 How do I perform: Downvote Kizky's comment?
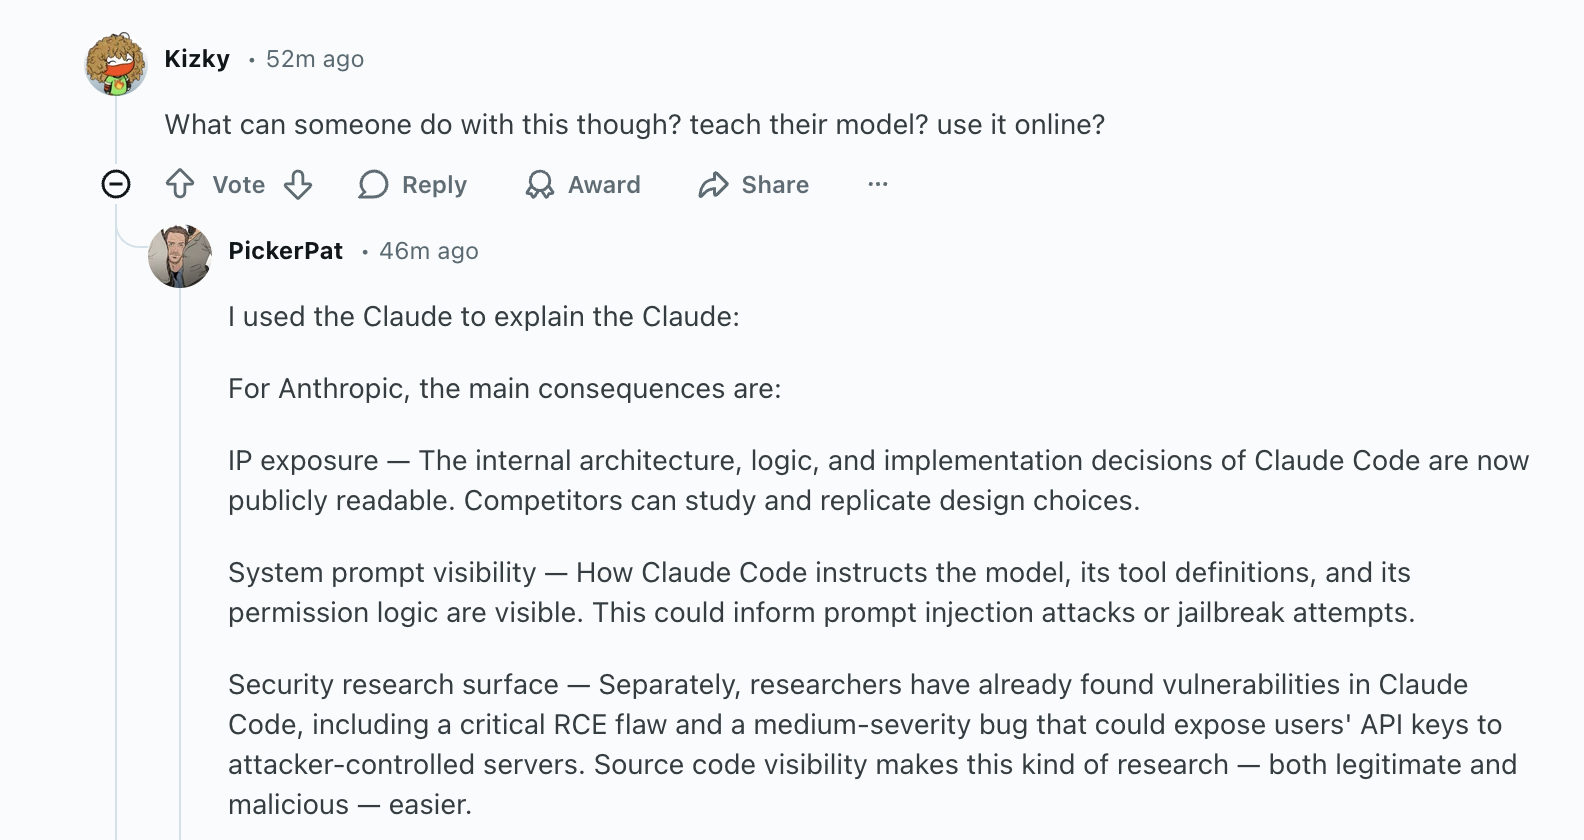pos(298,184)
